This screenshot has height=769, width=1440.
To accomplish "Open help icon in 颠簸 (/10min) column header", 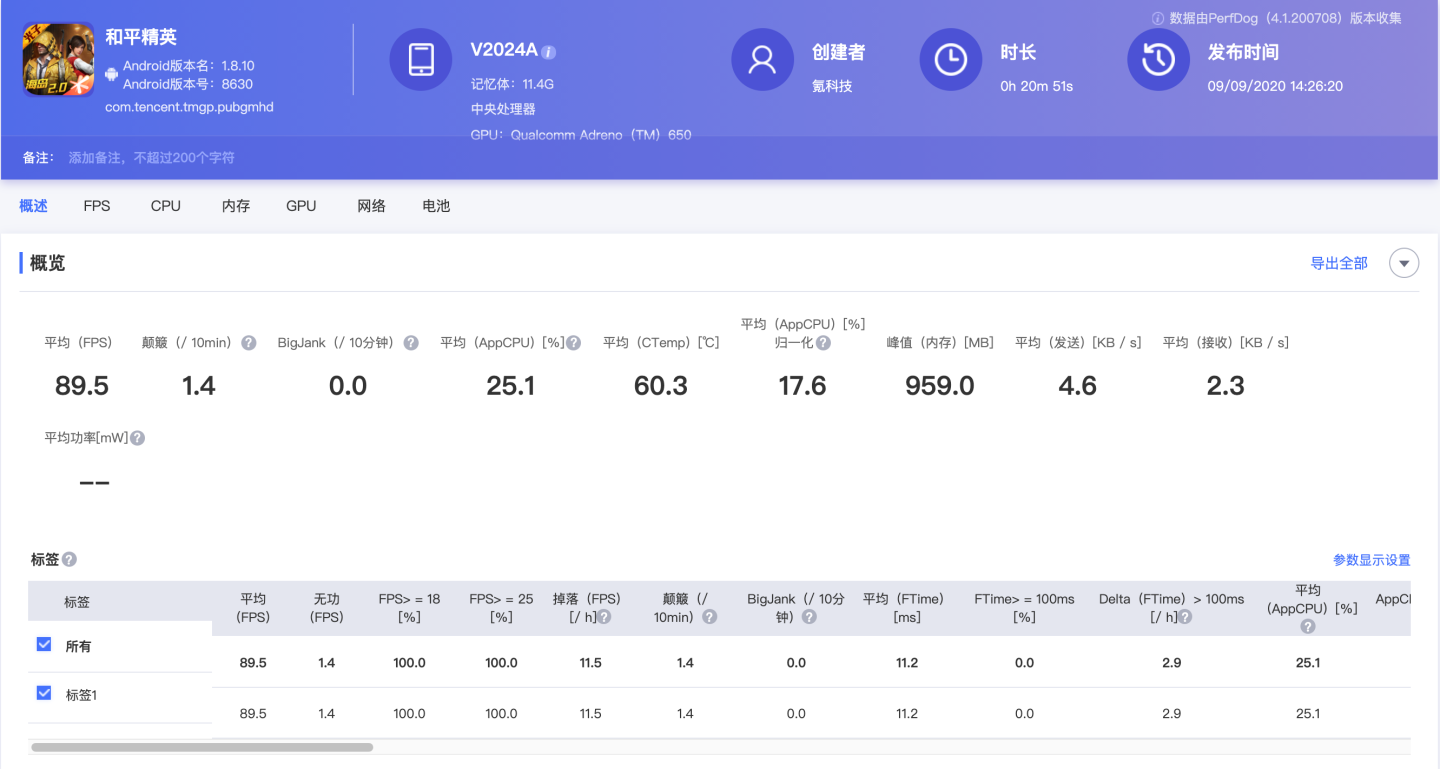I will point(709,617).
